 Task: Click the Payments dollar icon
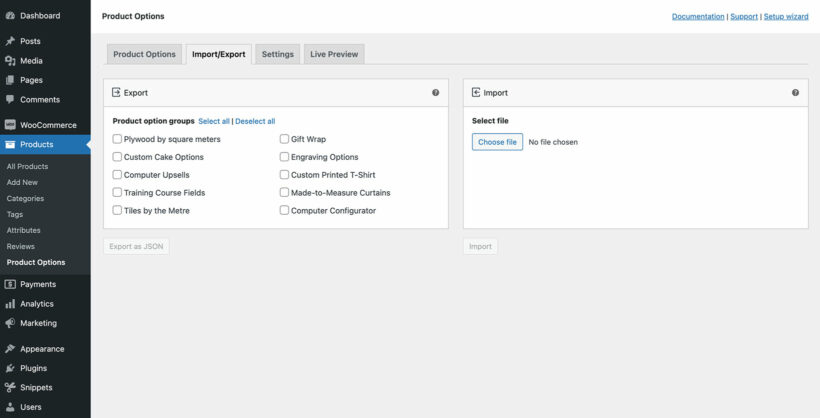(9, 284)
